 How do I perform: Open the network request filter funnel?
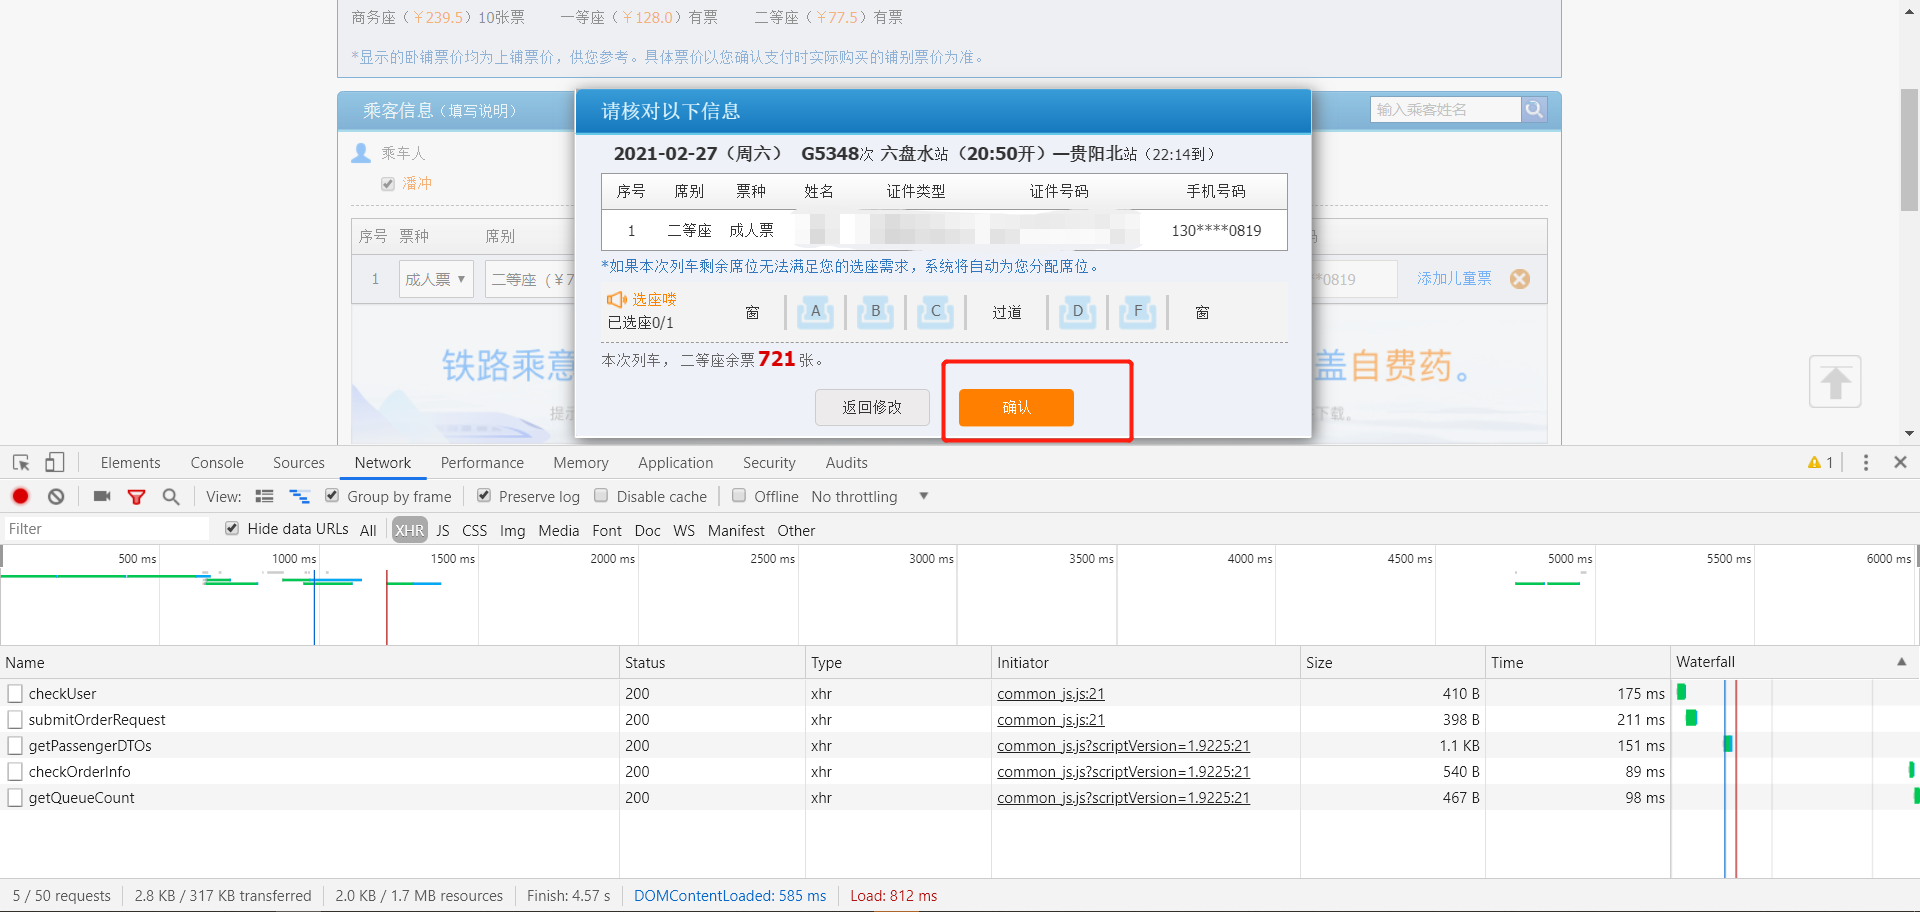tap(136, 496)
